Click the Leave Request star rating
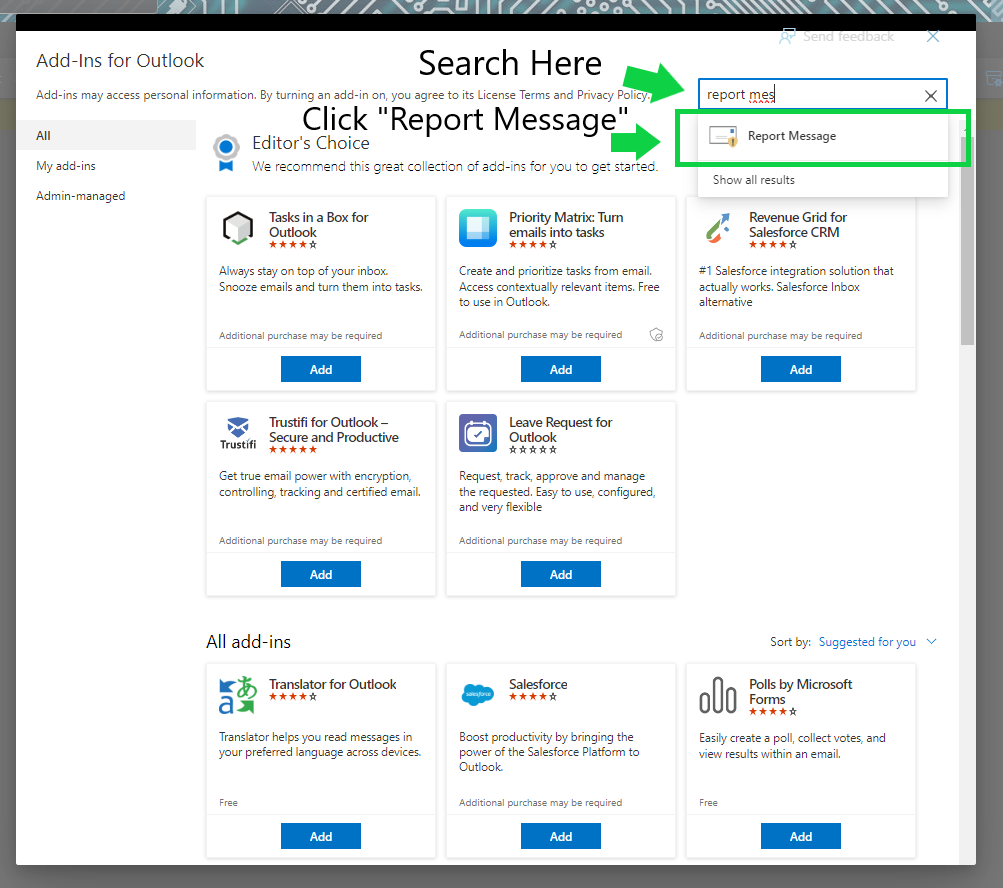 533,449
